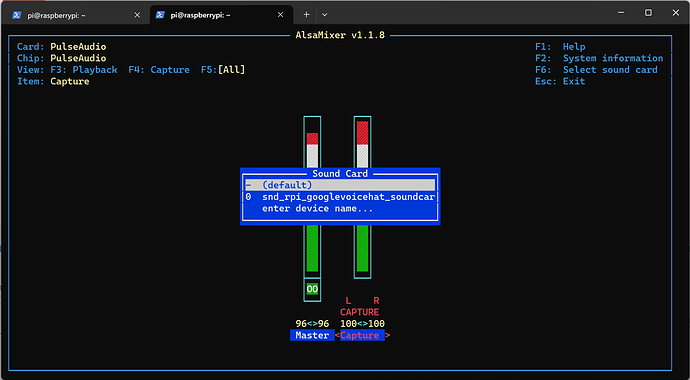
Task: Select enter device name... option
Action: 317,208
